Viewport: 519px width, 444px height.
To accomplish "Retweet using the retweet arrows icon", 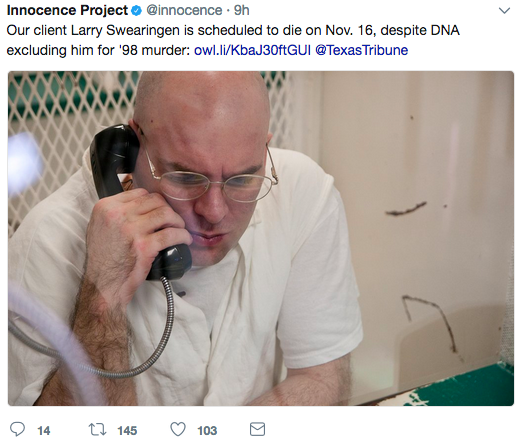I will [x=97, y=429].
